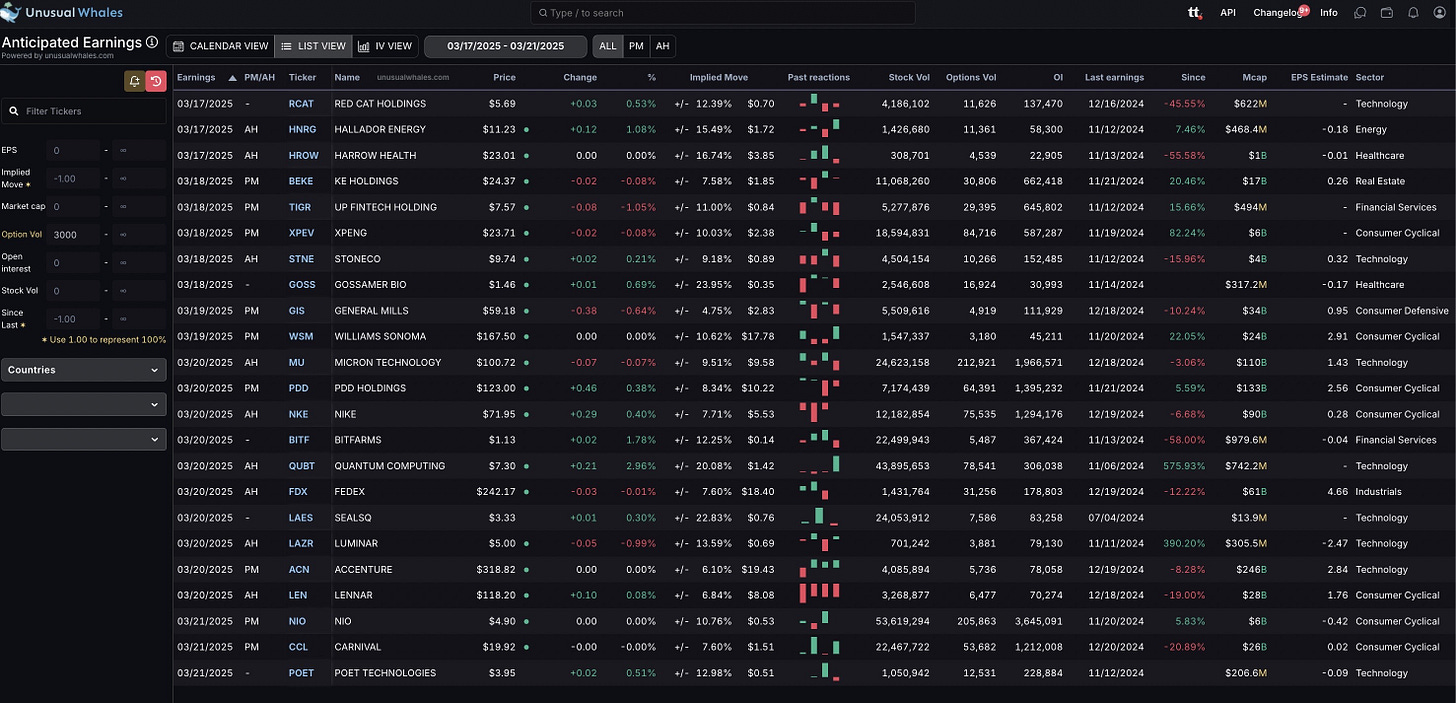Open the XPEV ticker link

click(x=301, y=233)
